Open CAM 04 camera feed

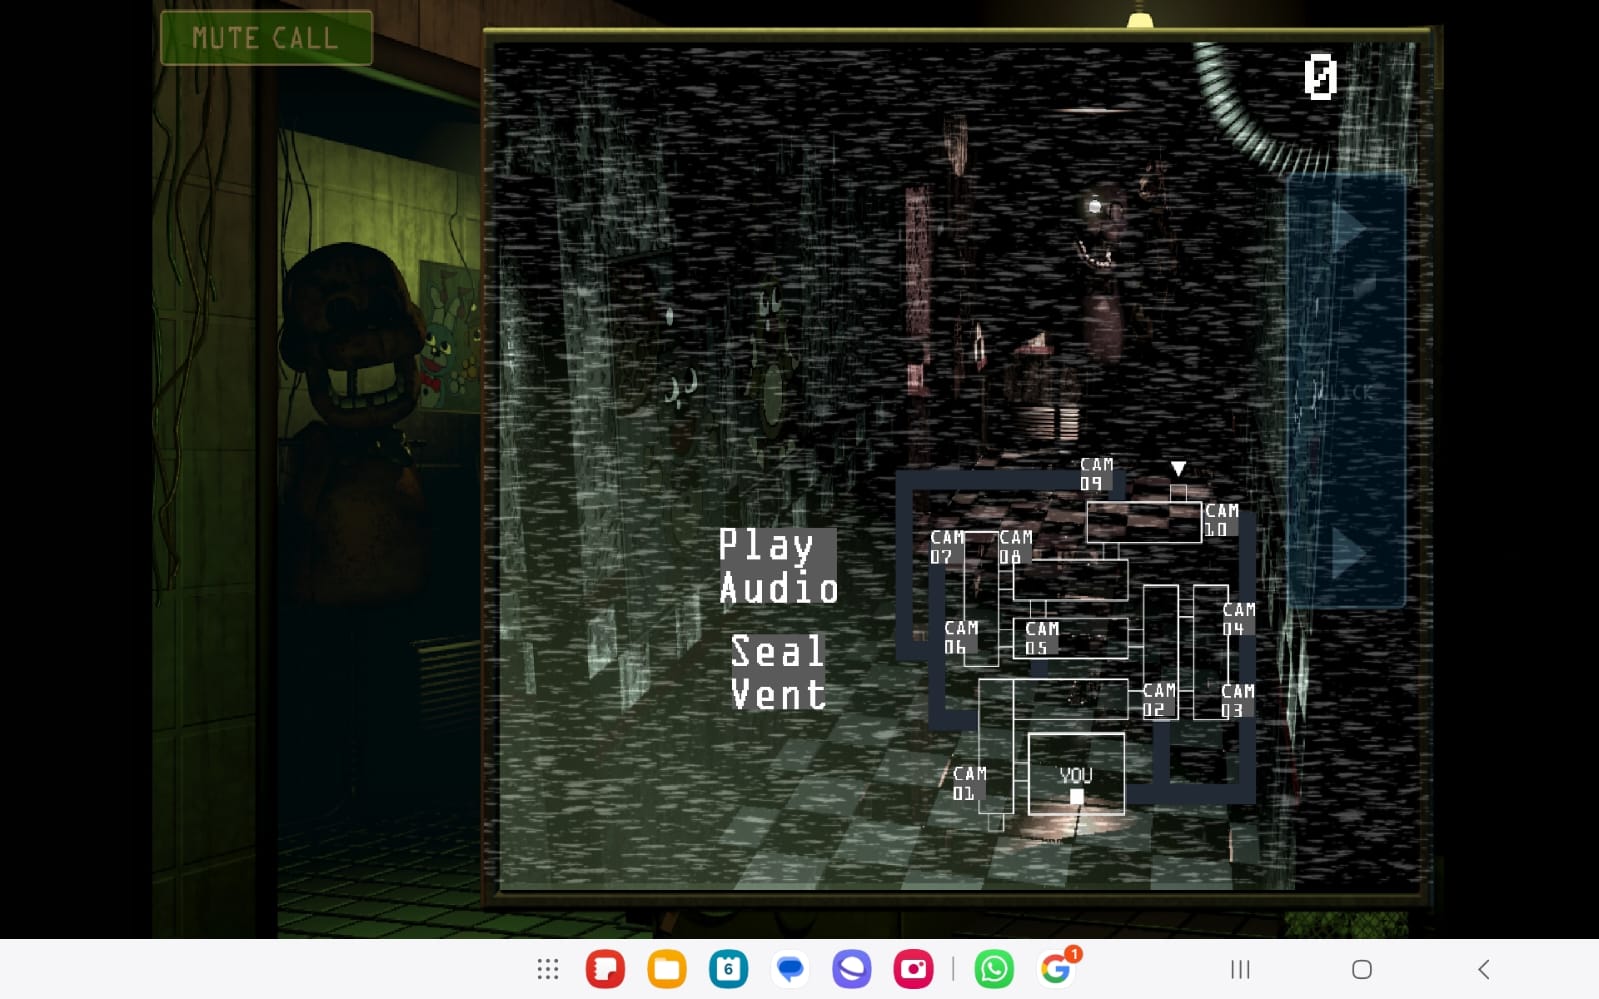pyautogui.click(x=1238, y=619)
